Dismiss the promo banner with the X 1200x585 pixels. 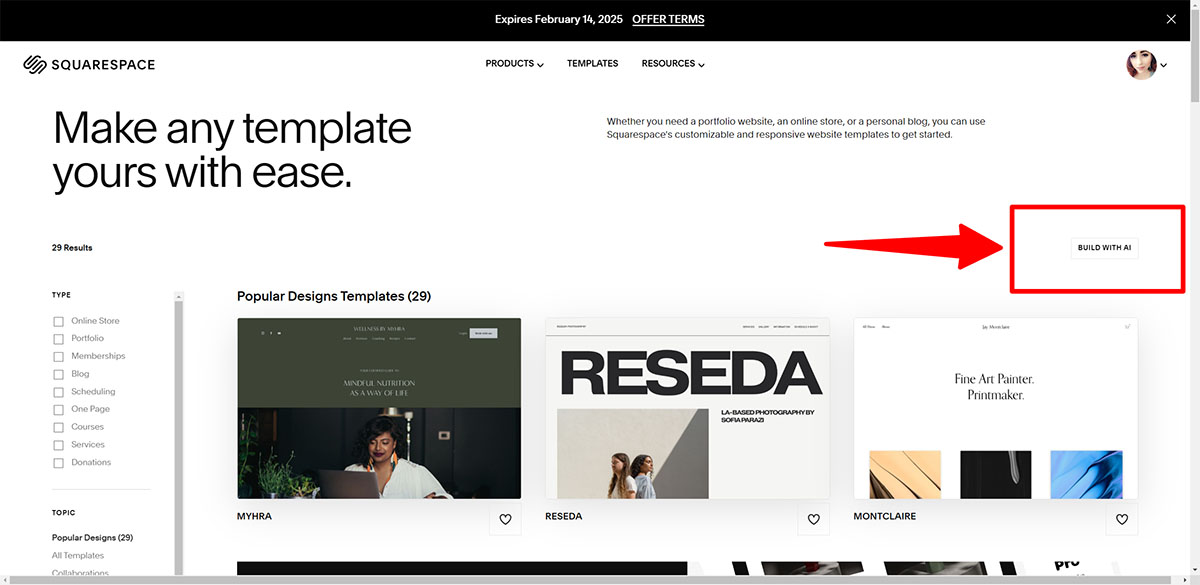click(x=1170, y=19)
